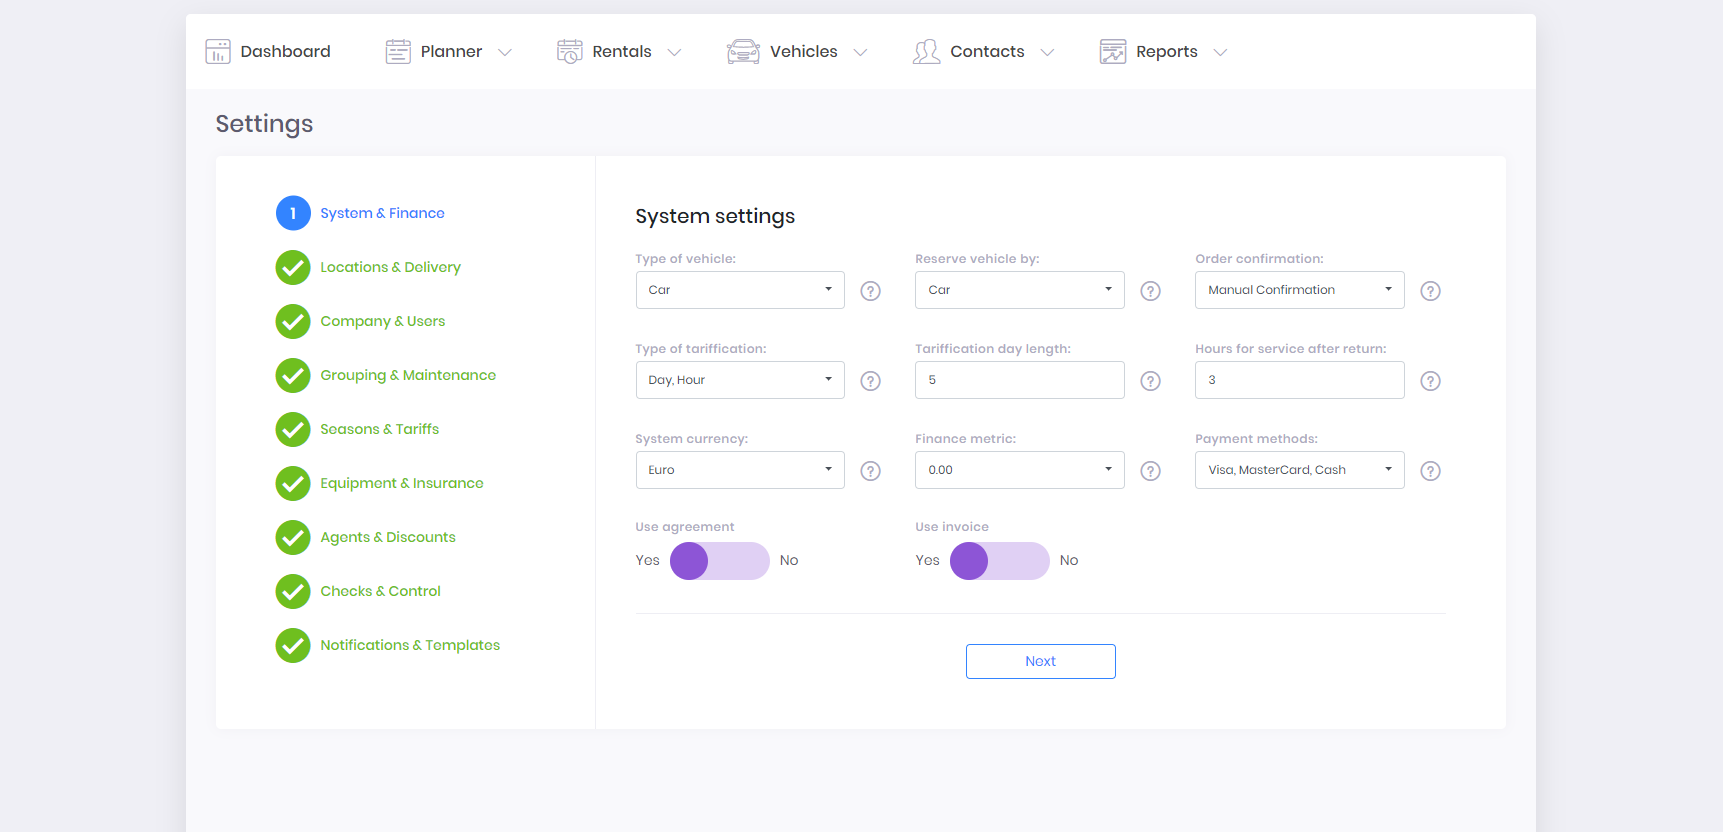Click the Planner calendar icon

[x=398, y=51]
